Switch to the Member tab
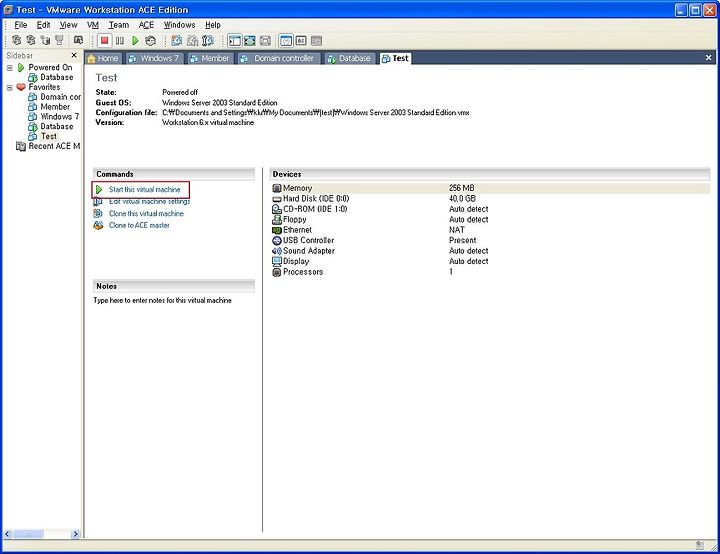720x554 pixels. point(210,58)
